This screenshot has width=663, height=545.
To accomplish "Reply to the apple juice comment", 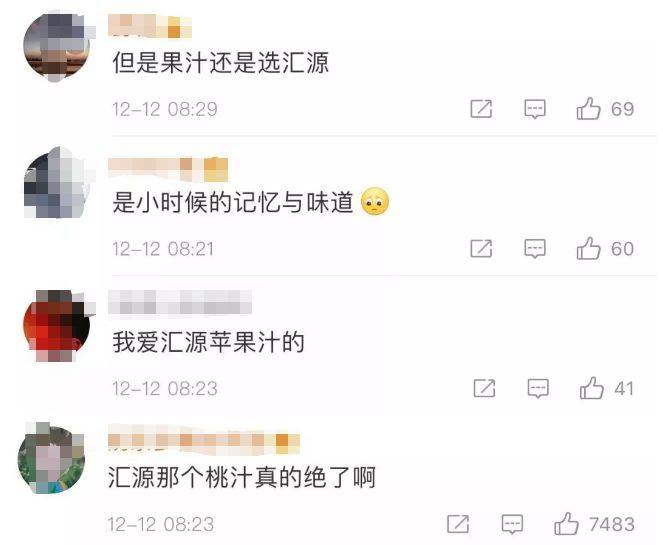I will tap(538, 388).
